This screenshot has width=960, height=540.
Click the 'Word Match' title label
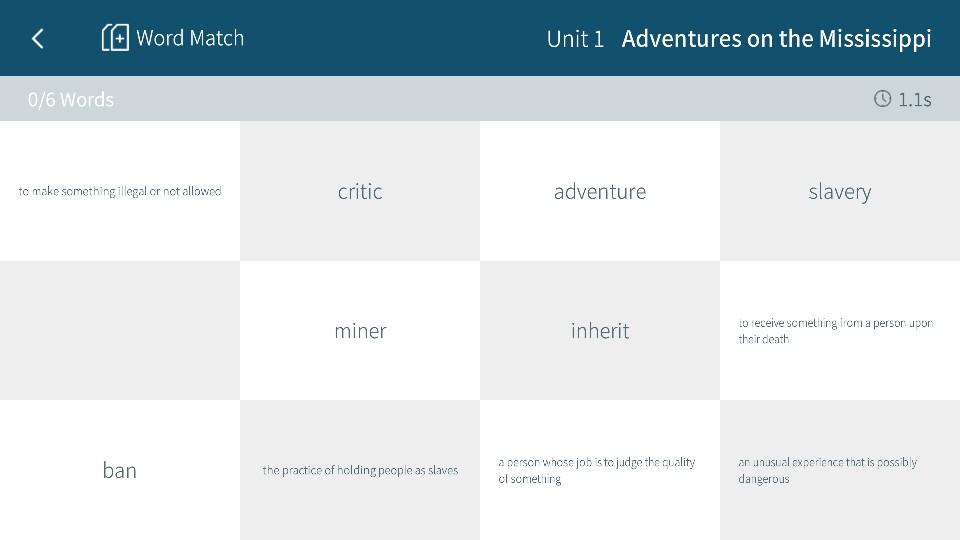tap(190, 38)
